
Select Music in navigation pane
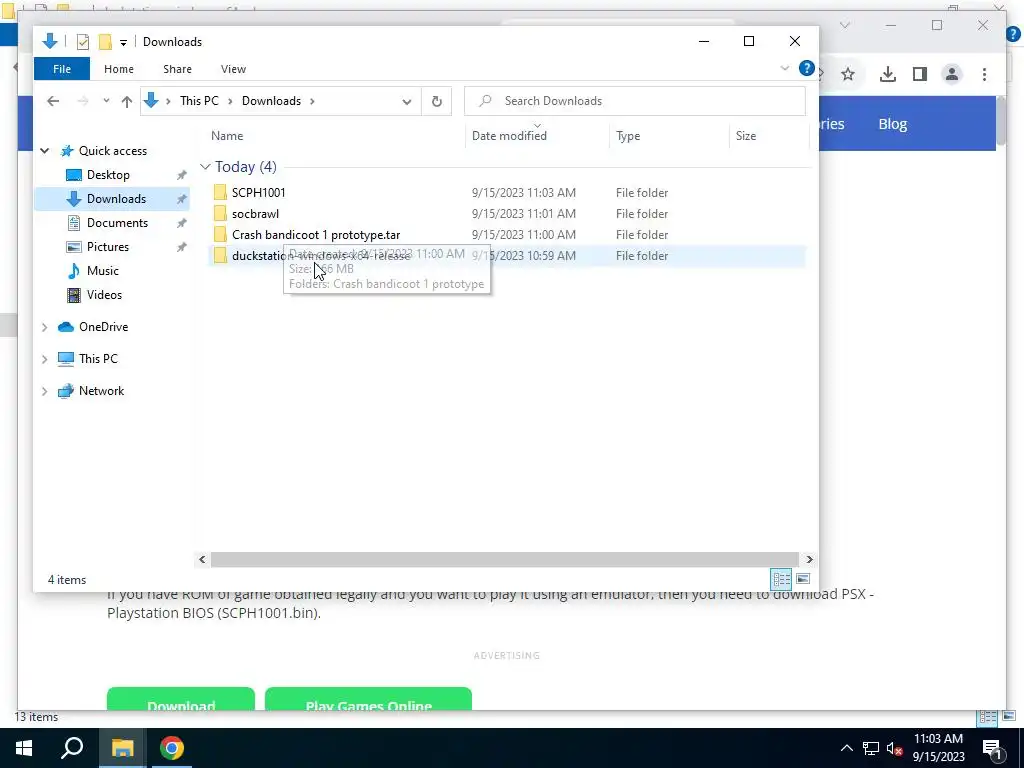[103, 271]
